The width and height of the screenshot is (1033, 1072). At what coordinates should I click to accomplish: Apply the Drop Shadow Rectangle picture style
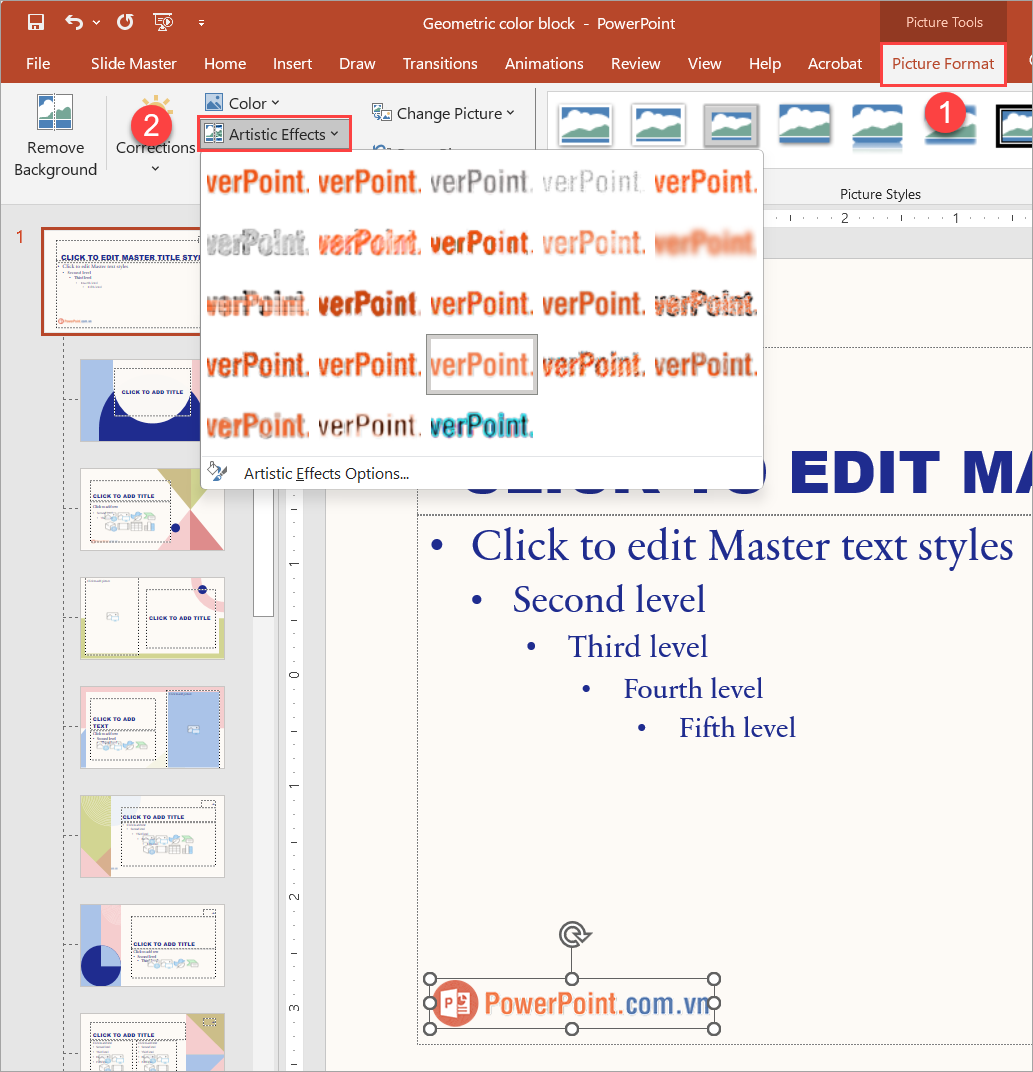(x=805, y=125)
